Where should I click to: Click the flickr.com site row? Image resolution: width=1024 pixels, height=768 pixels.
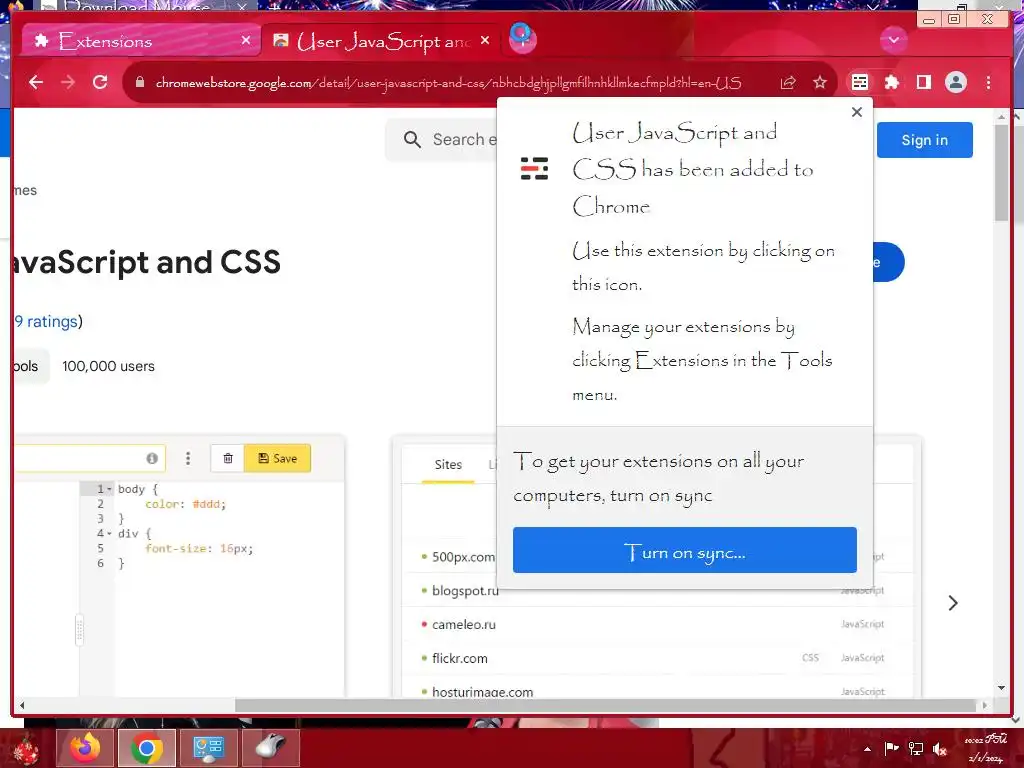[x=656, y=658]
